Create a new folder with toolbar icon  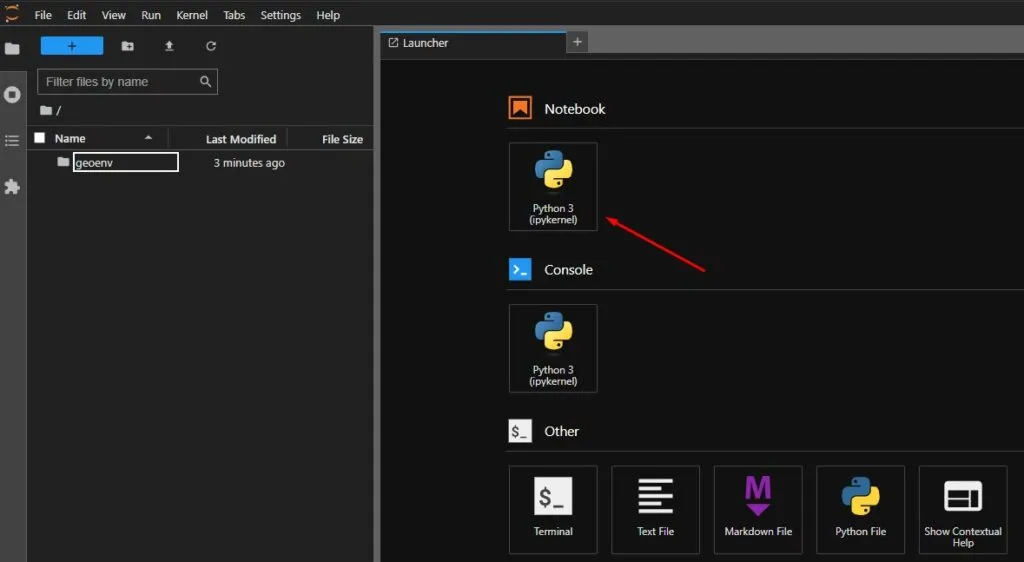[127, 46]
